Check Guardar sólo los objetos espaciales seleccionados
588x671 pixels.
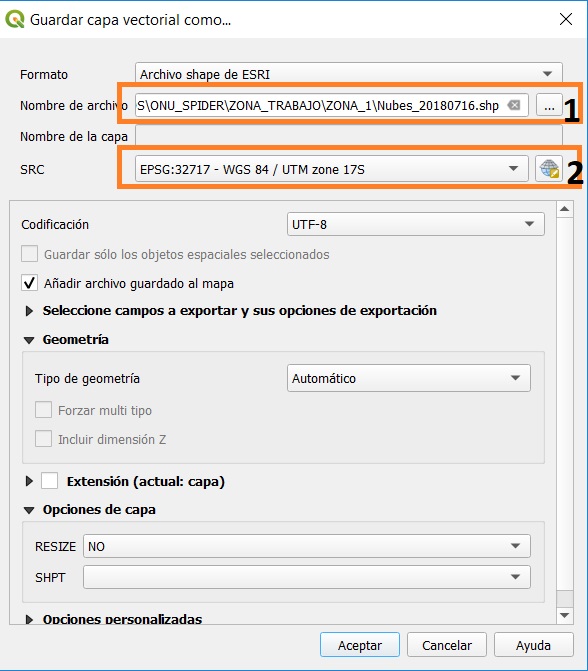click(30, 254)
